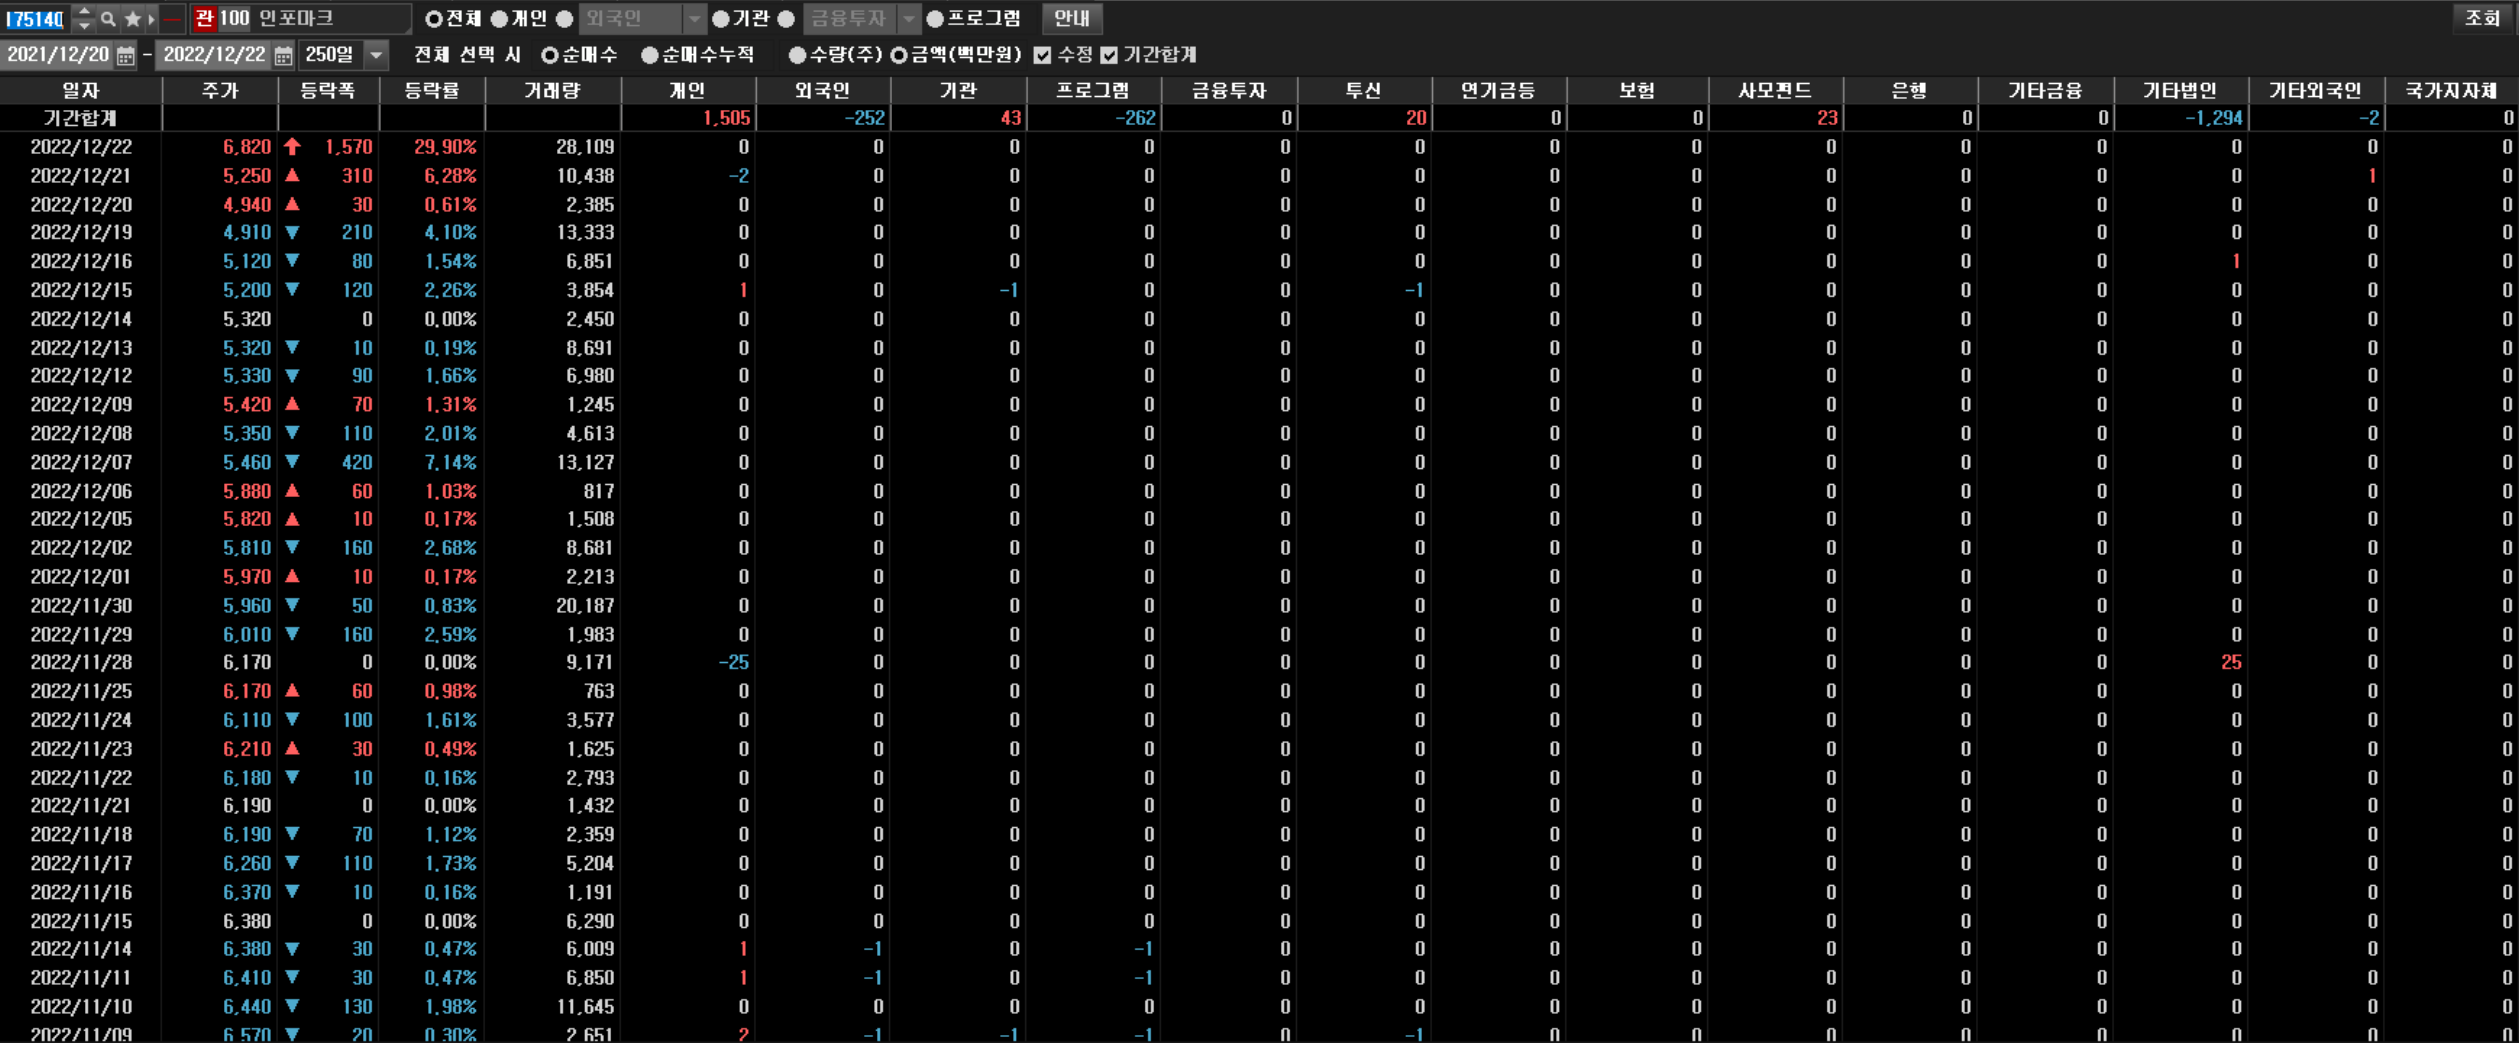This screenshot has height=1043, width=2519.
Task: Open calendar for end date 2022/12/22
Action: (284, 55)
